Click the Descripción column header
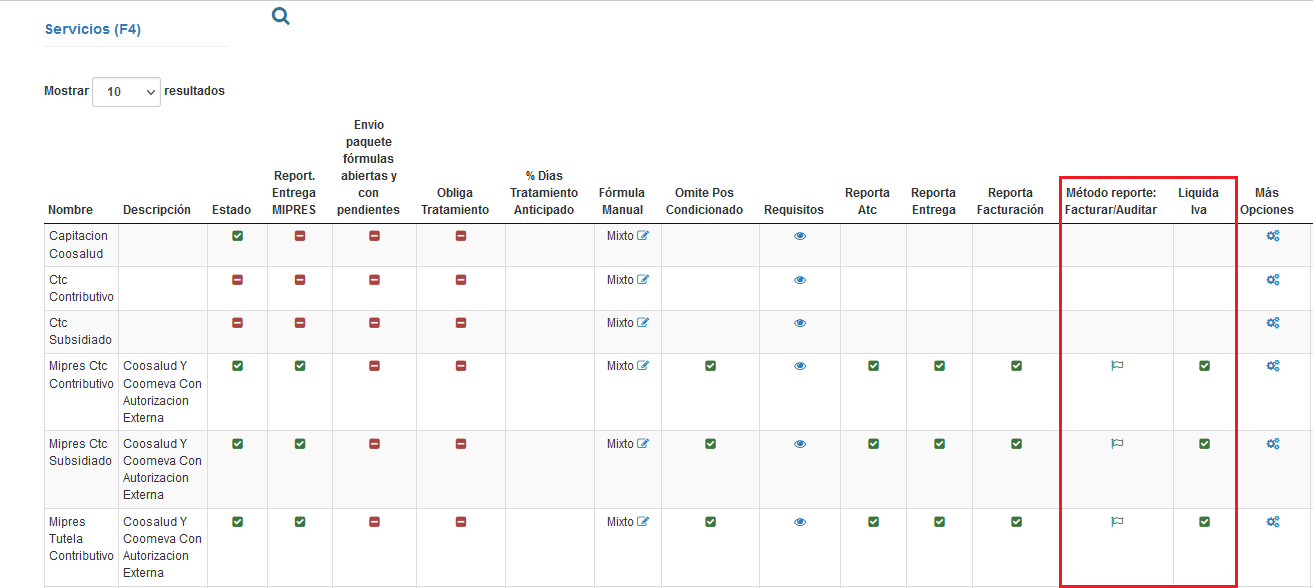Image resolution: width=1313 pixels, height=588 pixels. [157, 210]
